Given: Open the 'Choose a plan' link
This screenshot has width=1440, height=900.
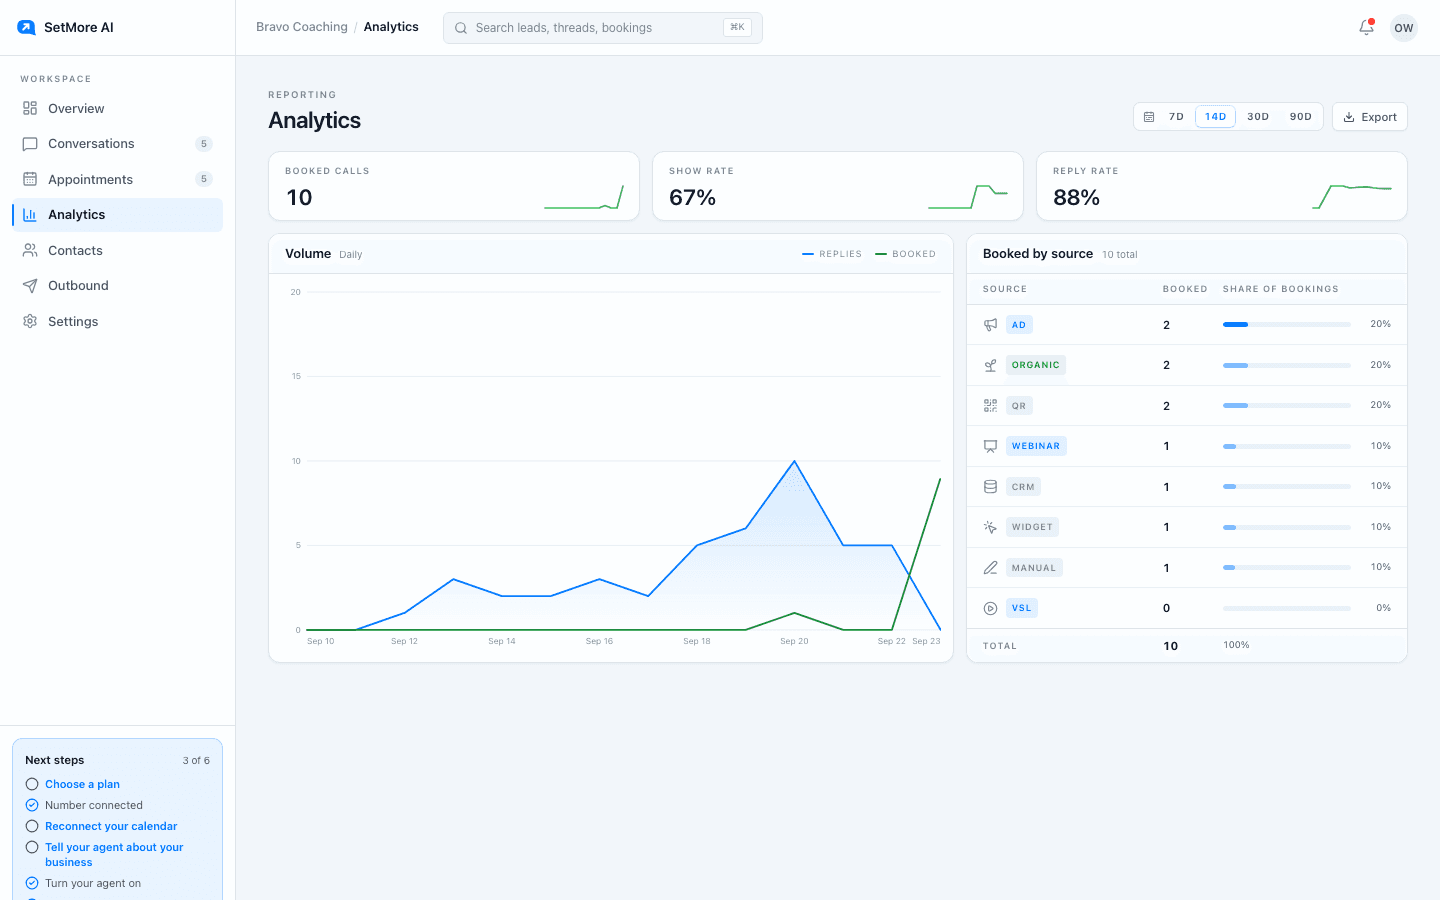Looking at the screenshot, I should [82, 784].
